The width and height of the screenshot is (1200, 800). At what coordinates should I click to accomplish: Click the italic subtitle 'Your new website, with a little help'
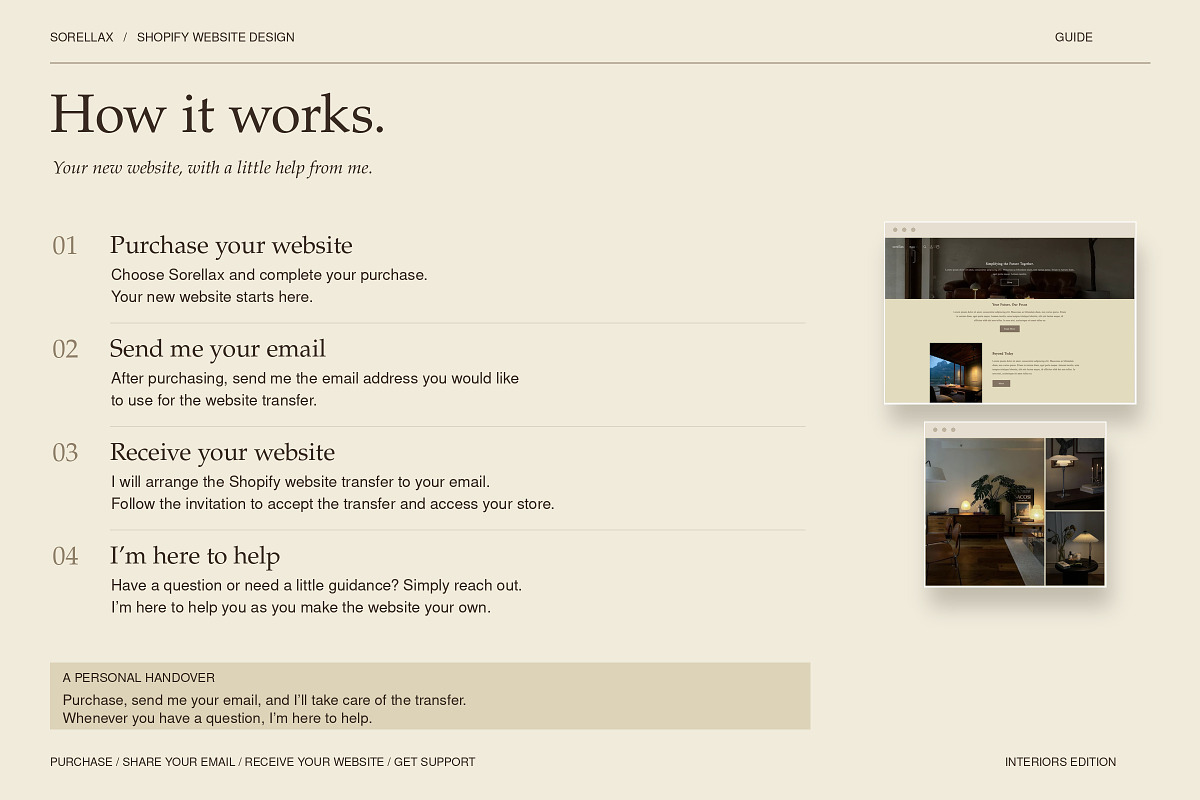[x=212, y=168]
